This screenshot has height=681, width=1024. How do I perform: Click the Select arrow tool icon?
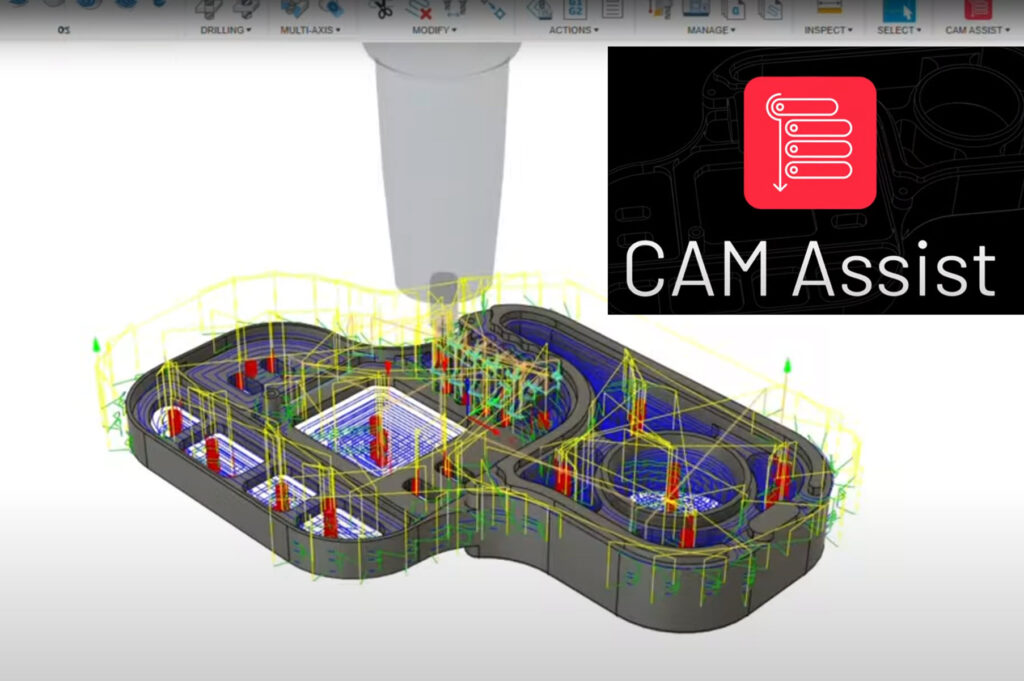(x=899, y=10)
